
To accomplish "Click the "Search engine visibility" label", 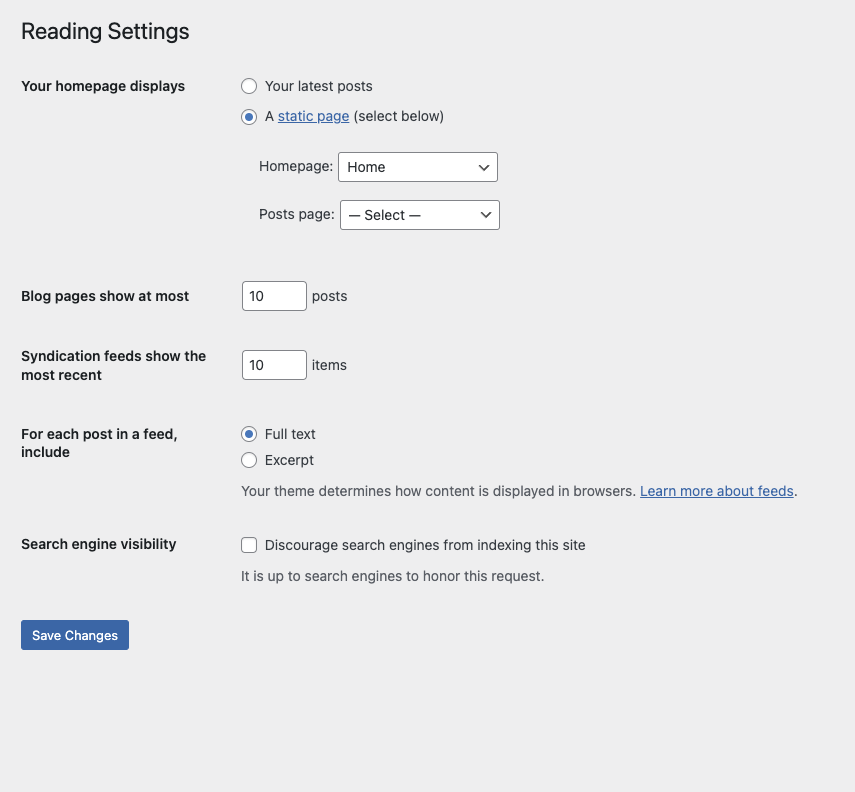I will 98,544.
